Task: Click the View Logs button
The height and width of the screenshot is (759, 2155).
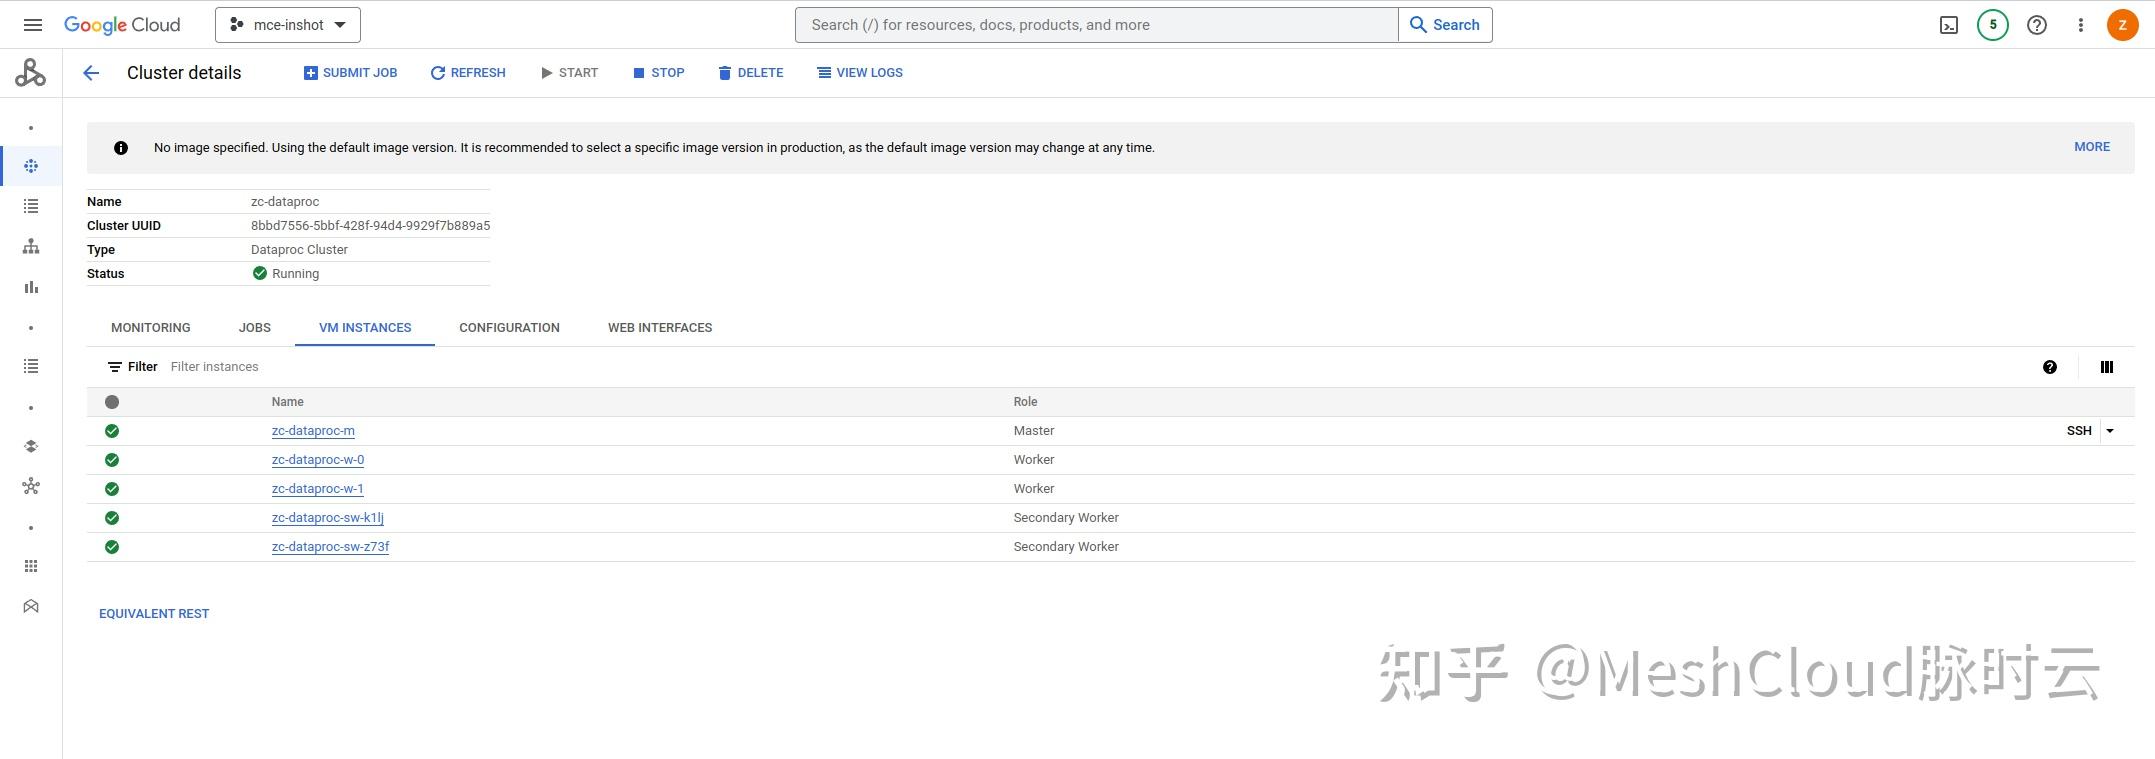Action: tap(860, 73)
